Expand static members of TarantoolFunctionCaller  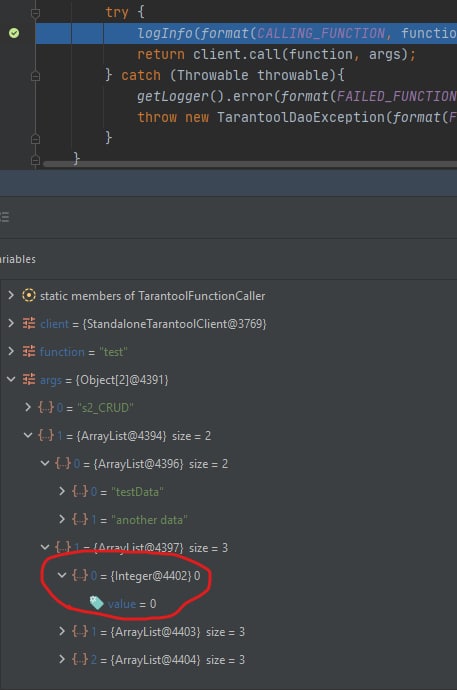[x=11, y=295]
